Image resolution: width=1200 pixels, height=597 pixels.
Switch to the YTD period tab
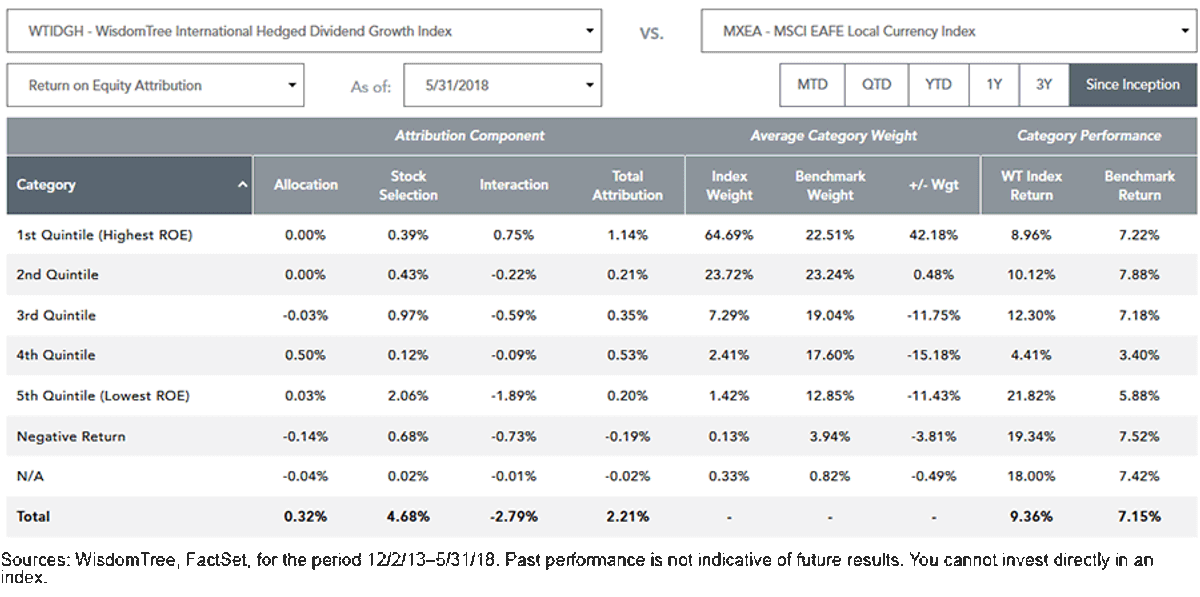tap(938, 85)
